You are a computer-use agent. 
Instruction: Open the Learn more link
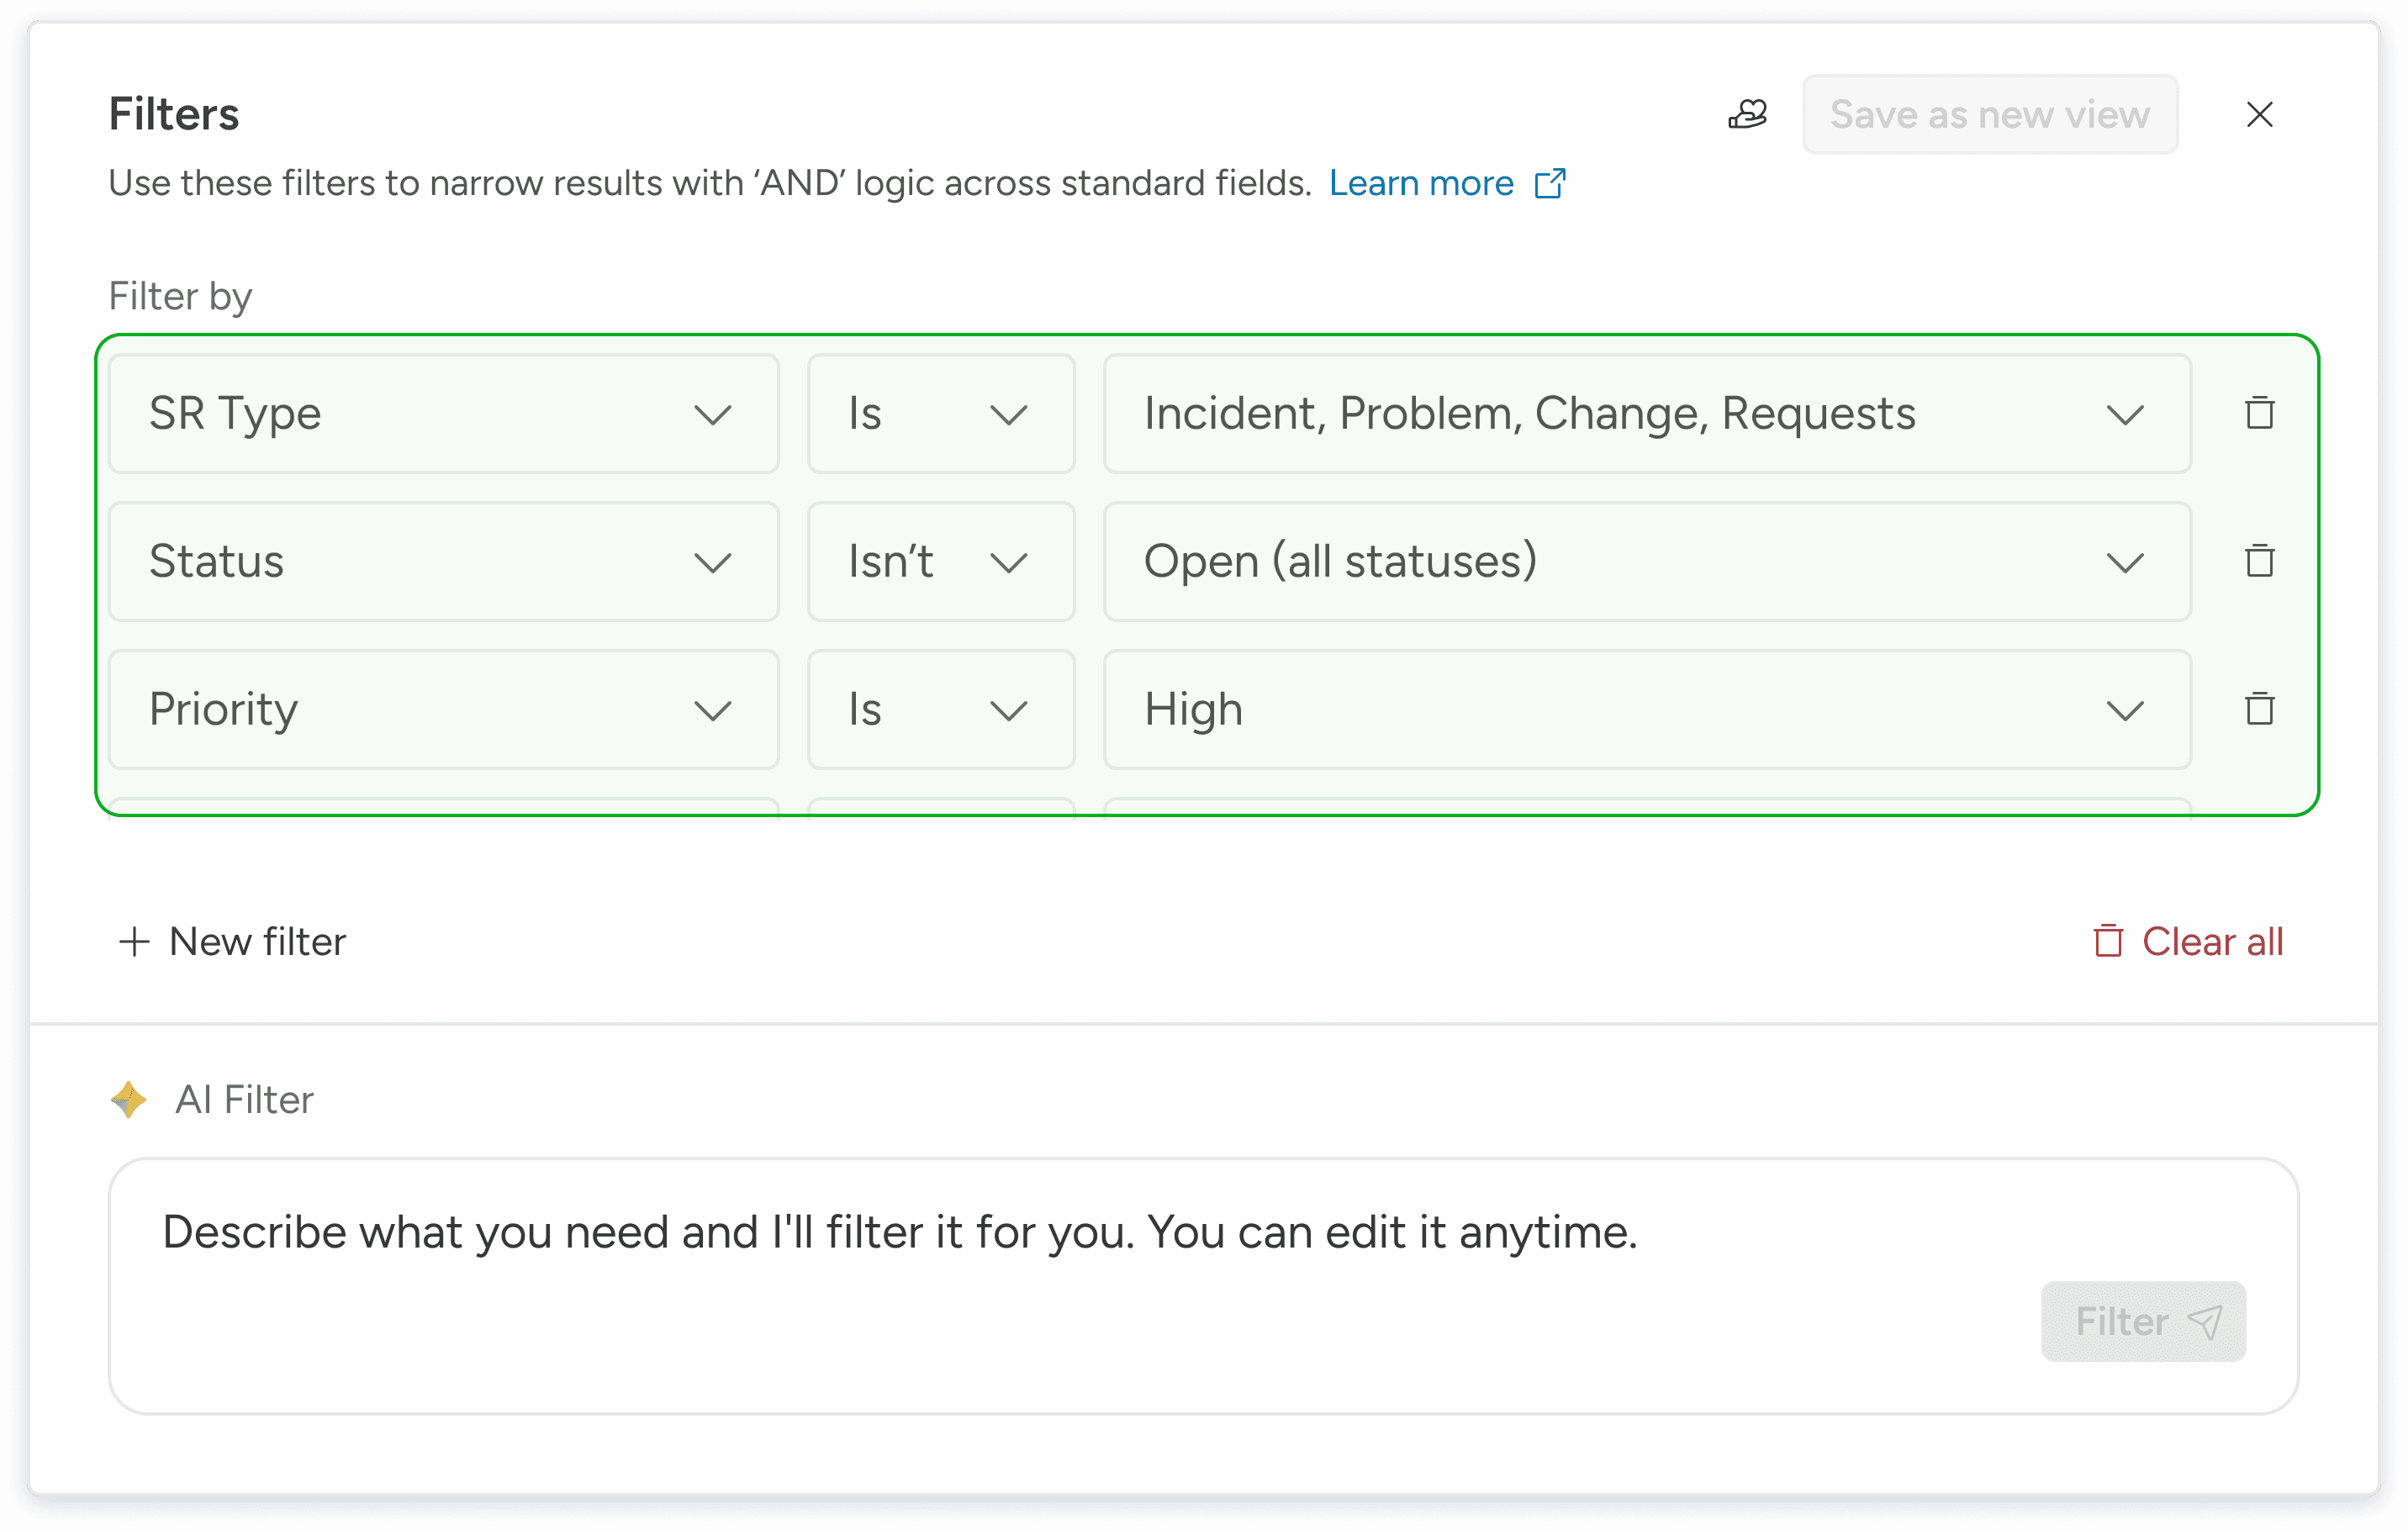pos(1420,184)
